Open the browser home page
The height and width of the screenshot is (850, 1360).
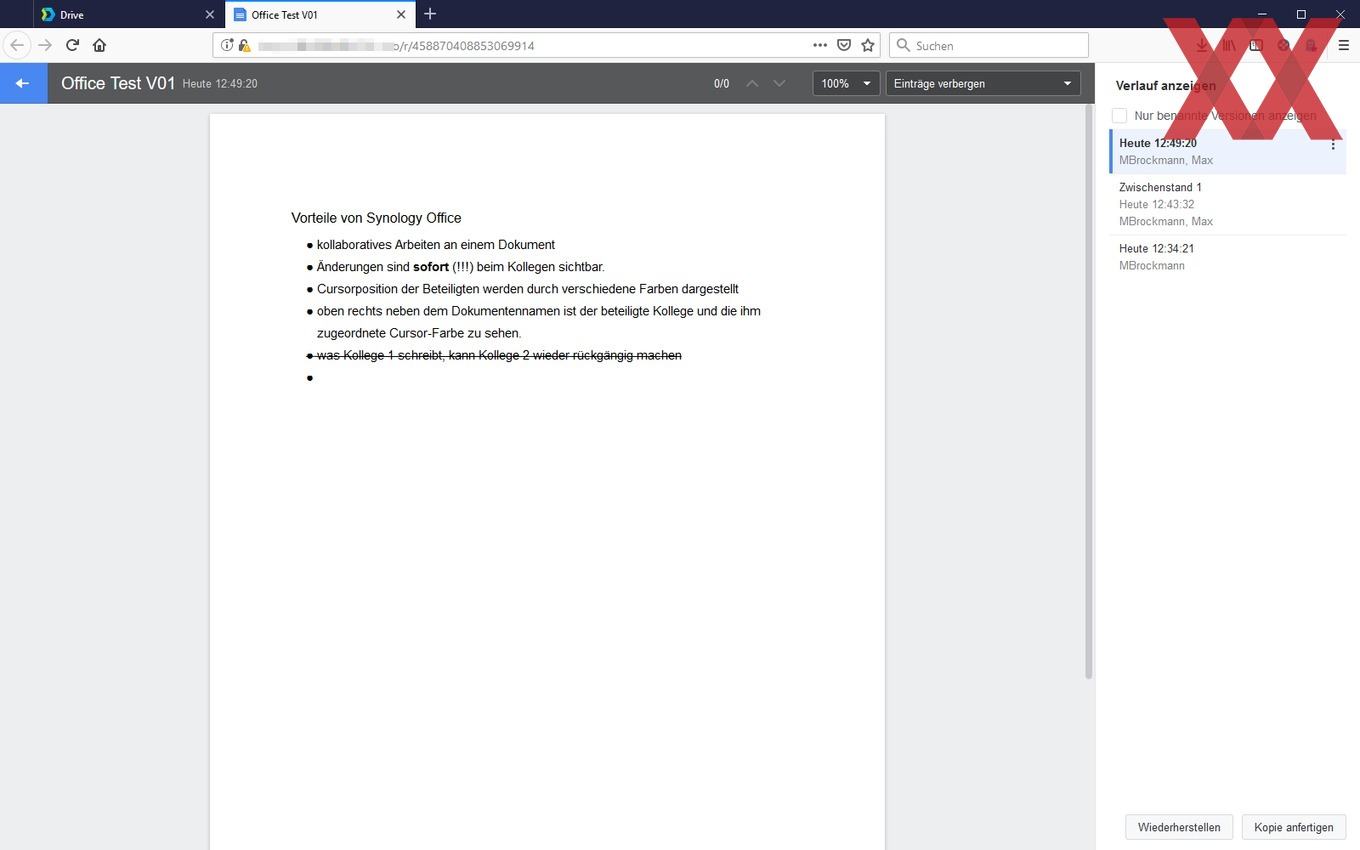tap(99, 45)
